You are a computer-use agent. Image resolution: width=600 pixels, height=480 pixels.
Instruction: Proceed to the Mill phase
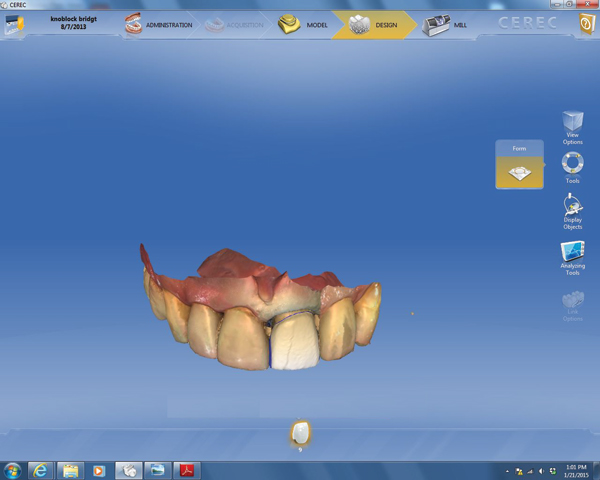[x=445, y=24]
